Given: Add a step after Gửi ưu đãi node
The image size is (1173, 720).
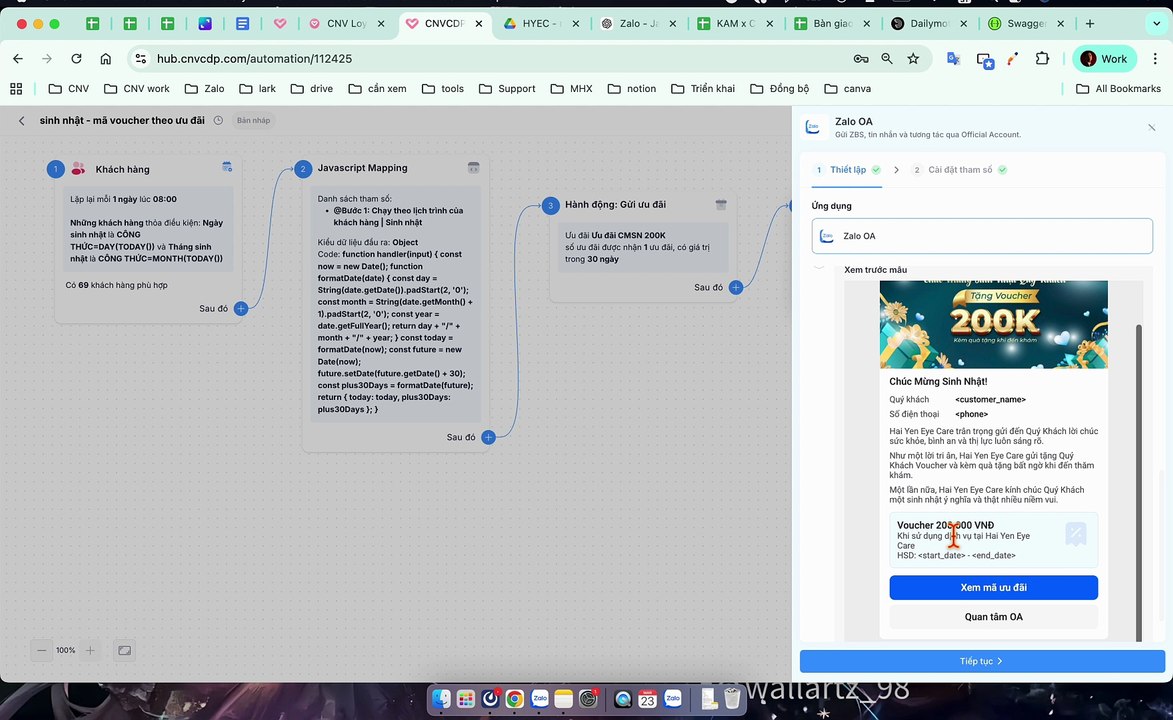Looking at the screenshot, I should [x=736, y=287].
